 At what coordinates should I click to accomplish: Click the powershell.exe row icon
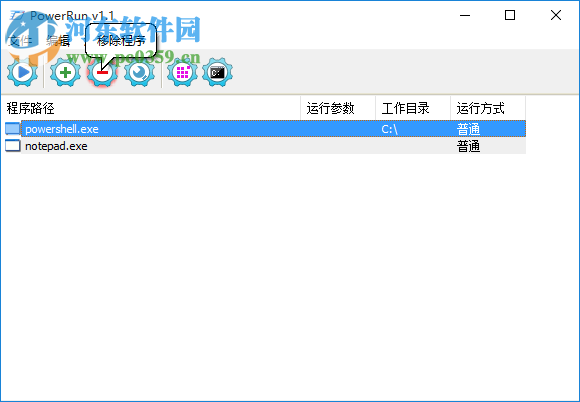pyautogui.click(x=13, y=129)
